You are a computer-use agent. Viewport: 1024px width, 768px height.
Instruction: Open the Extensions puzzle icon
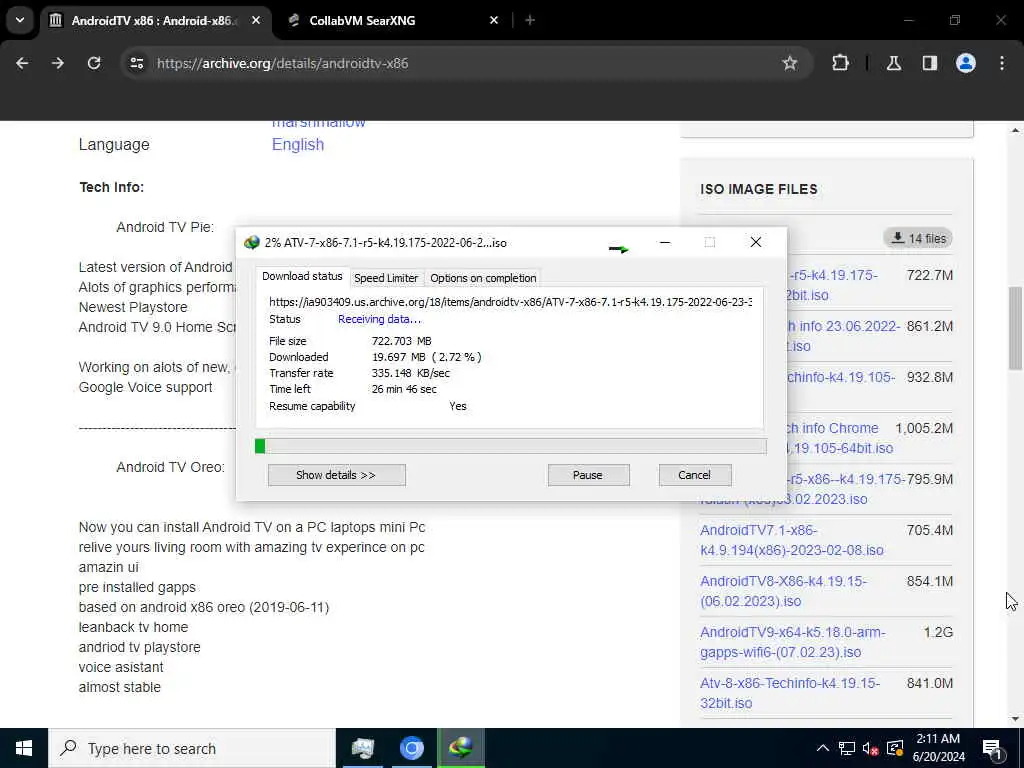(840, 63)
